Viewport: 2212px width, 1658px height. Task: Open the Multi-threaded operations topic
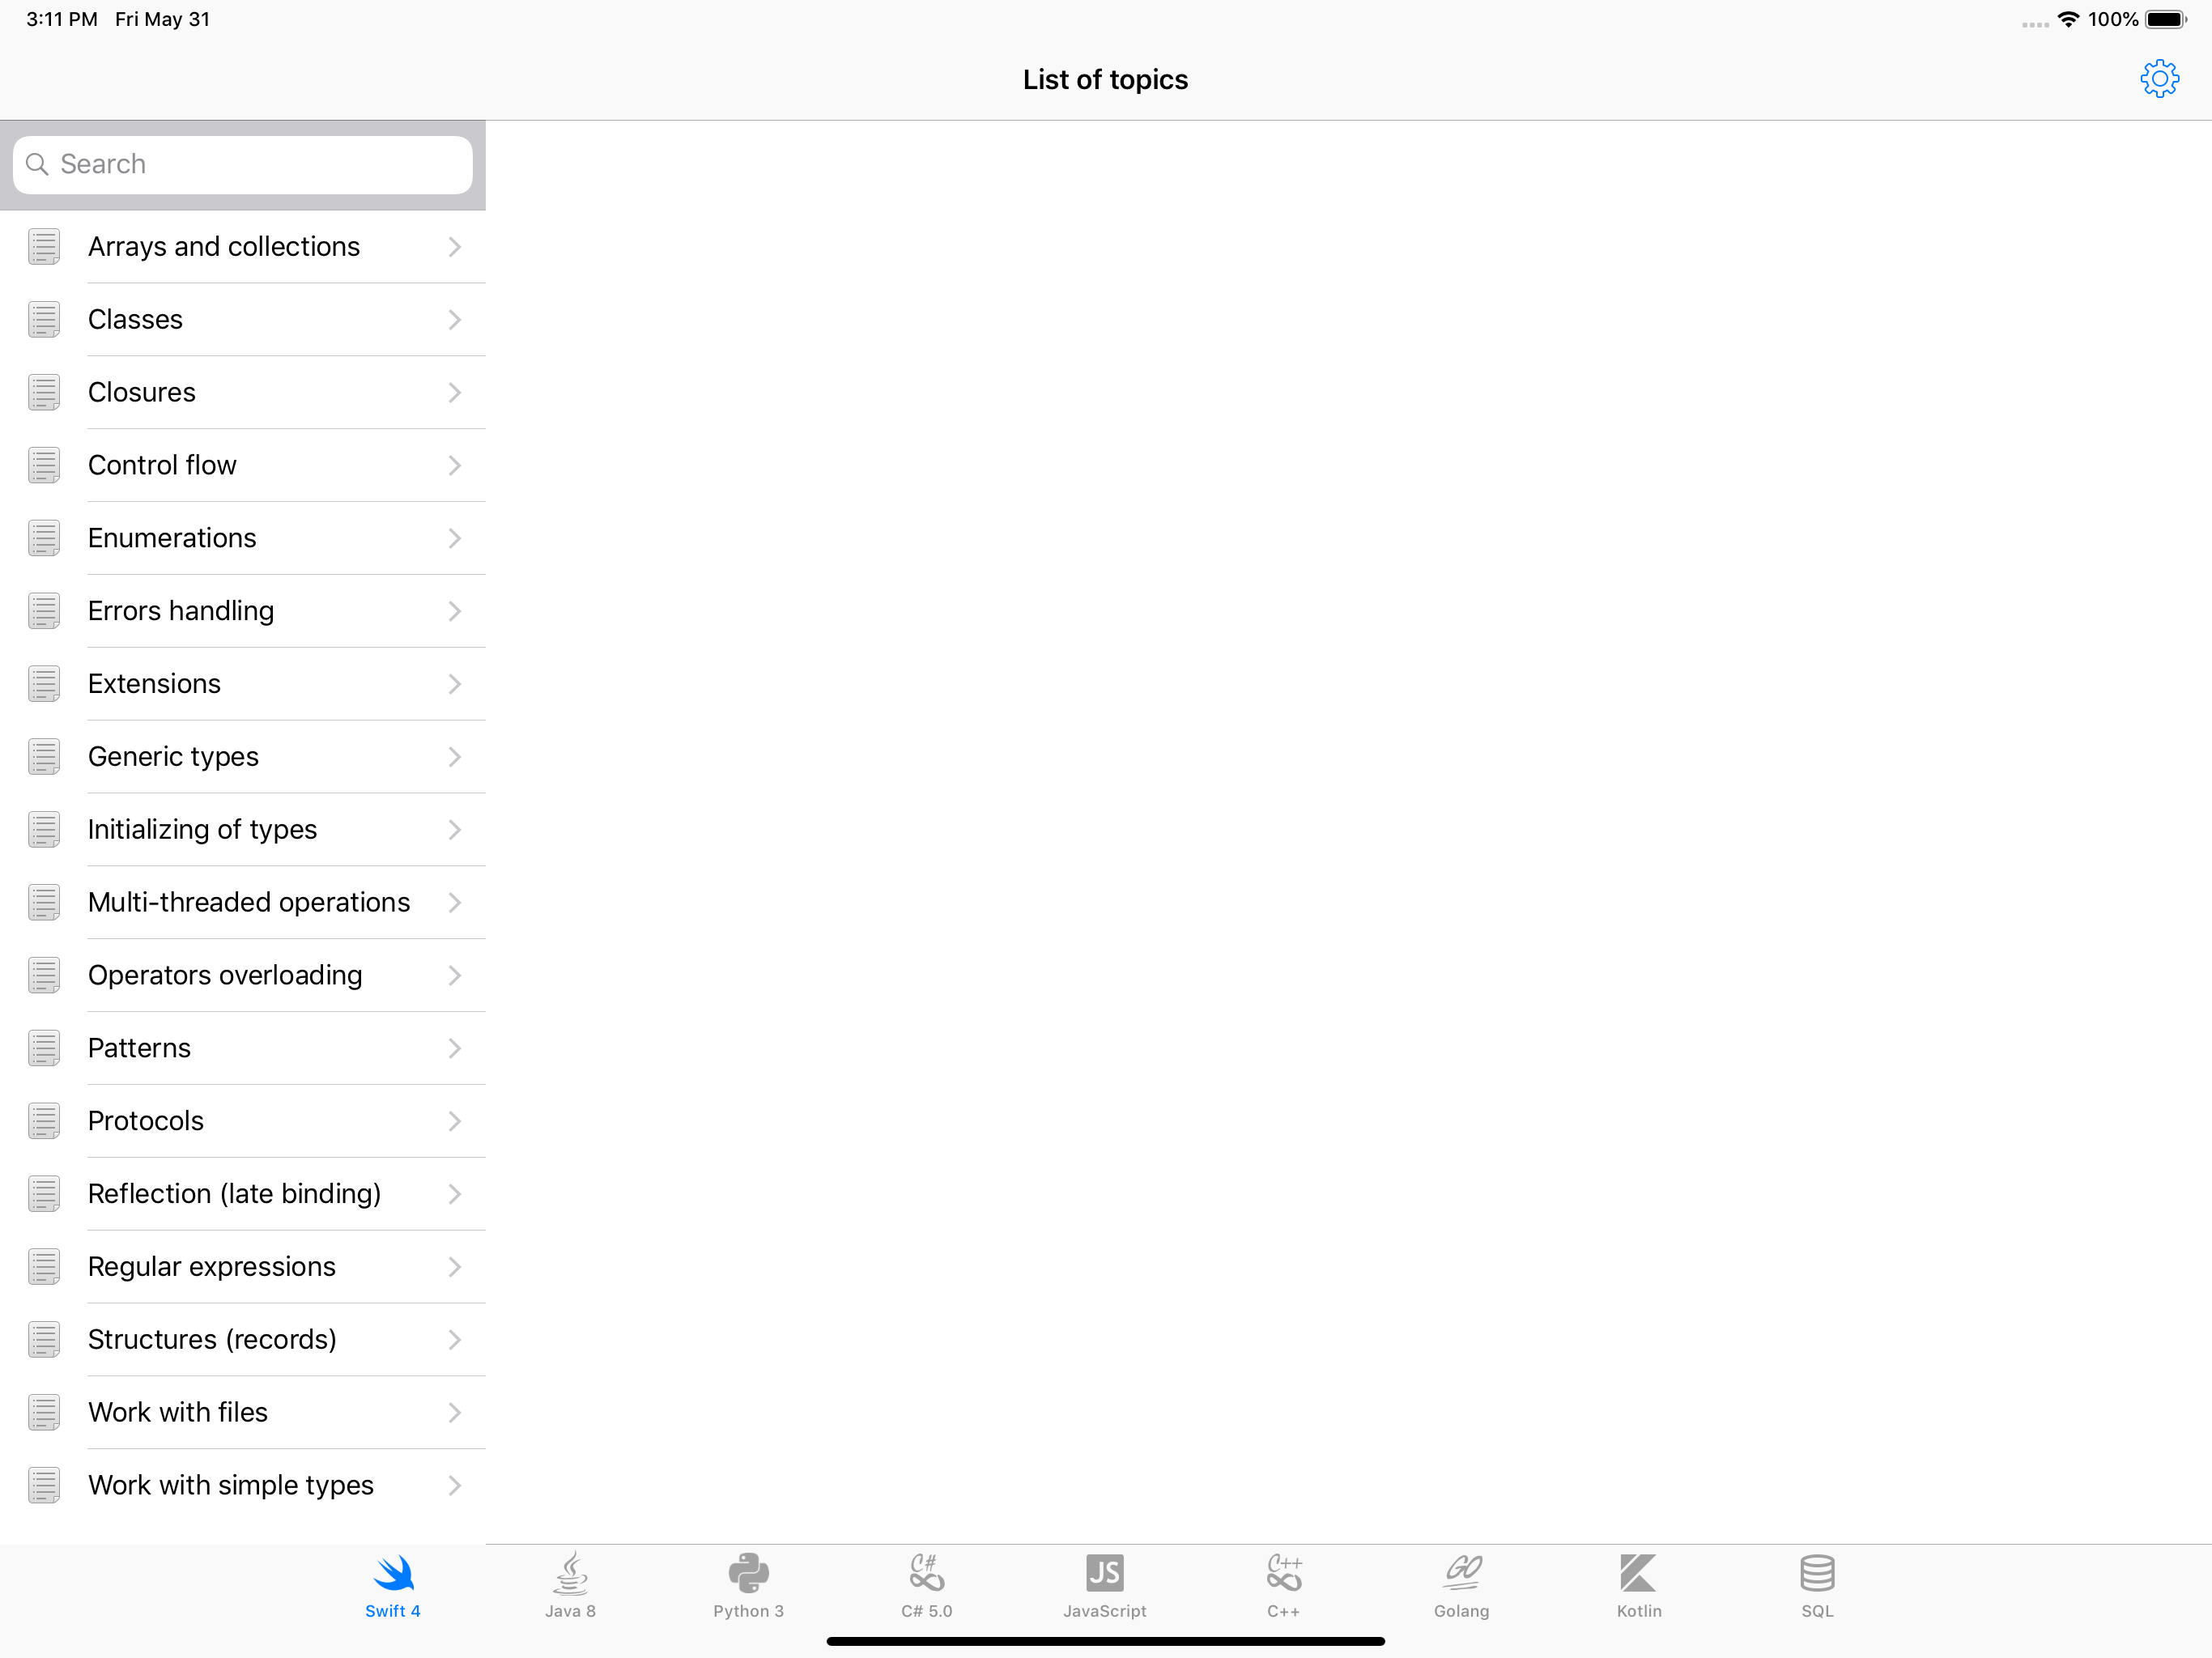[249, 903]
